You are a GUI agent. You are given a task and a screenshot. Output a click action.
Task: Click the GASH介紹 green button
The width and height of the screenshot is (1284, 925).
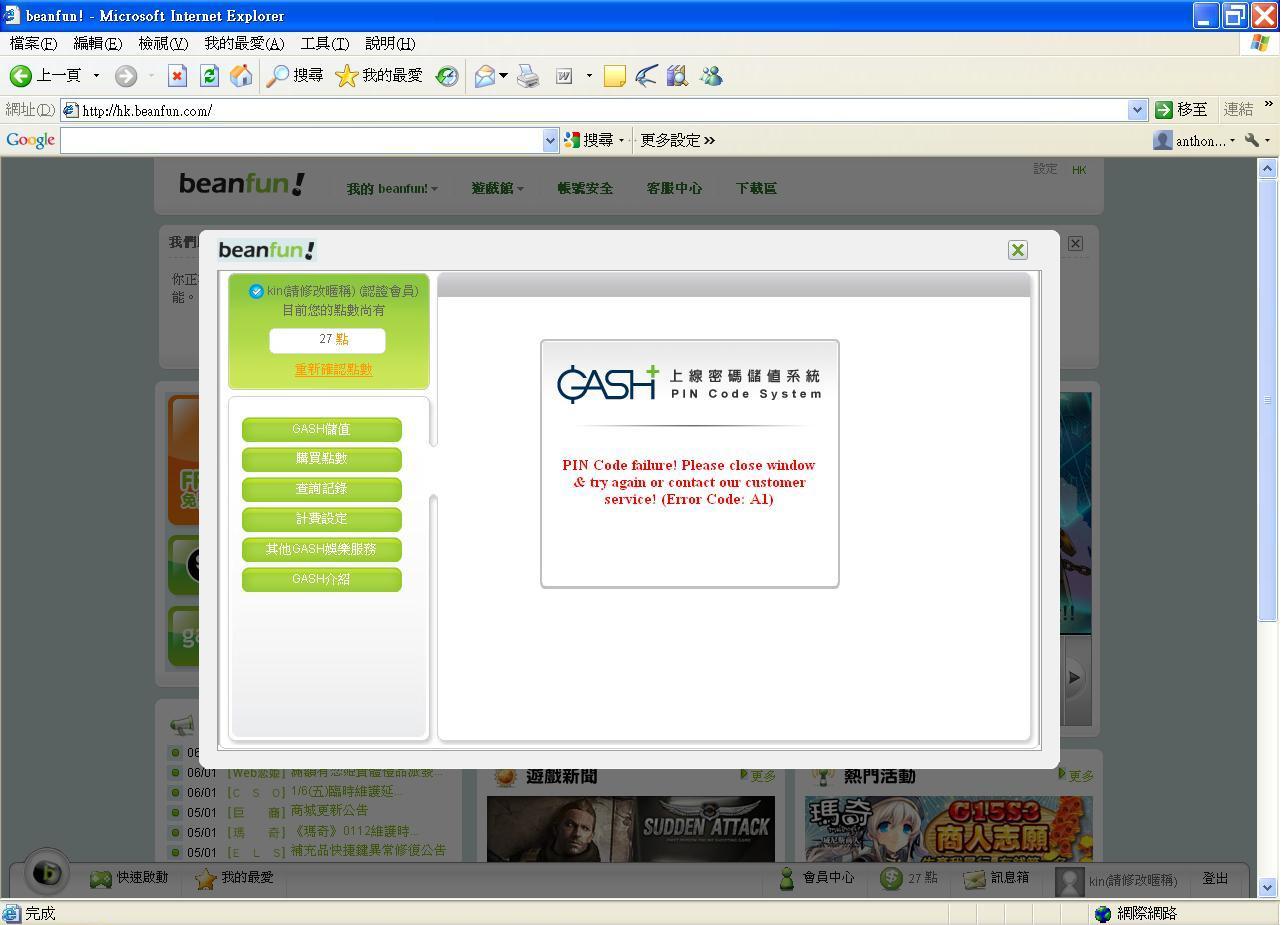point(322,579)
